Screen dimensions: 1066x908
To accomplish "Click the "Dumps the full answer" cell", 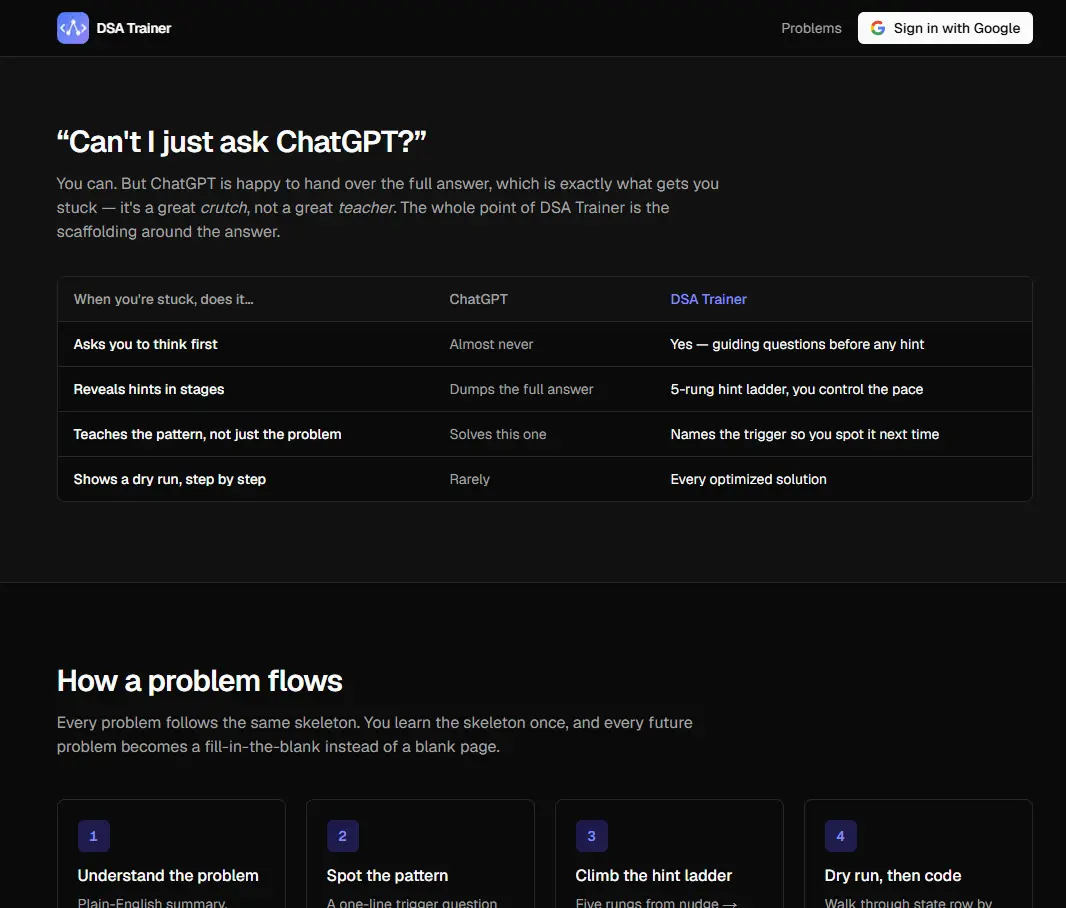I will (x=521, y=389).
